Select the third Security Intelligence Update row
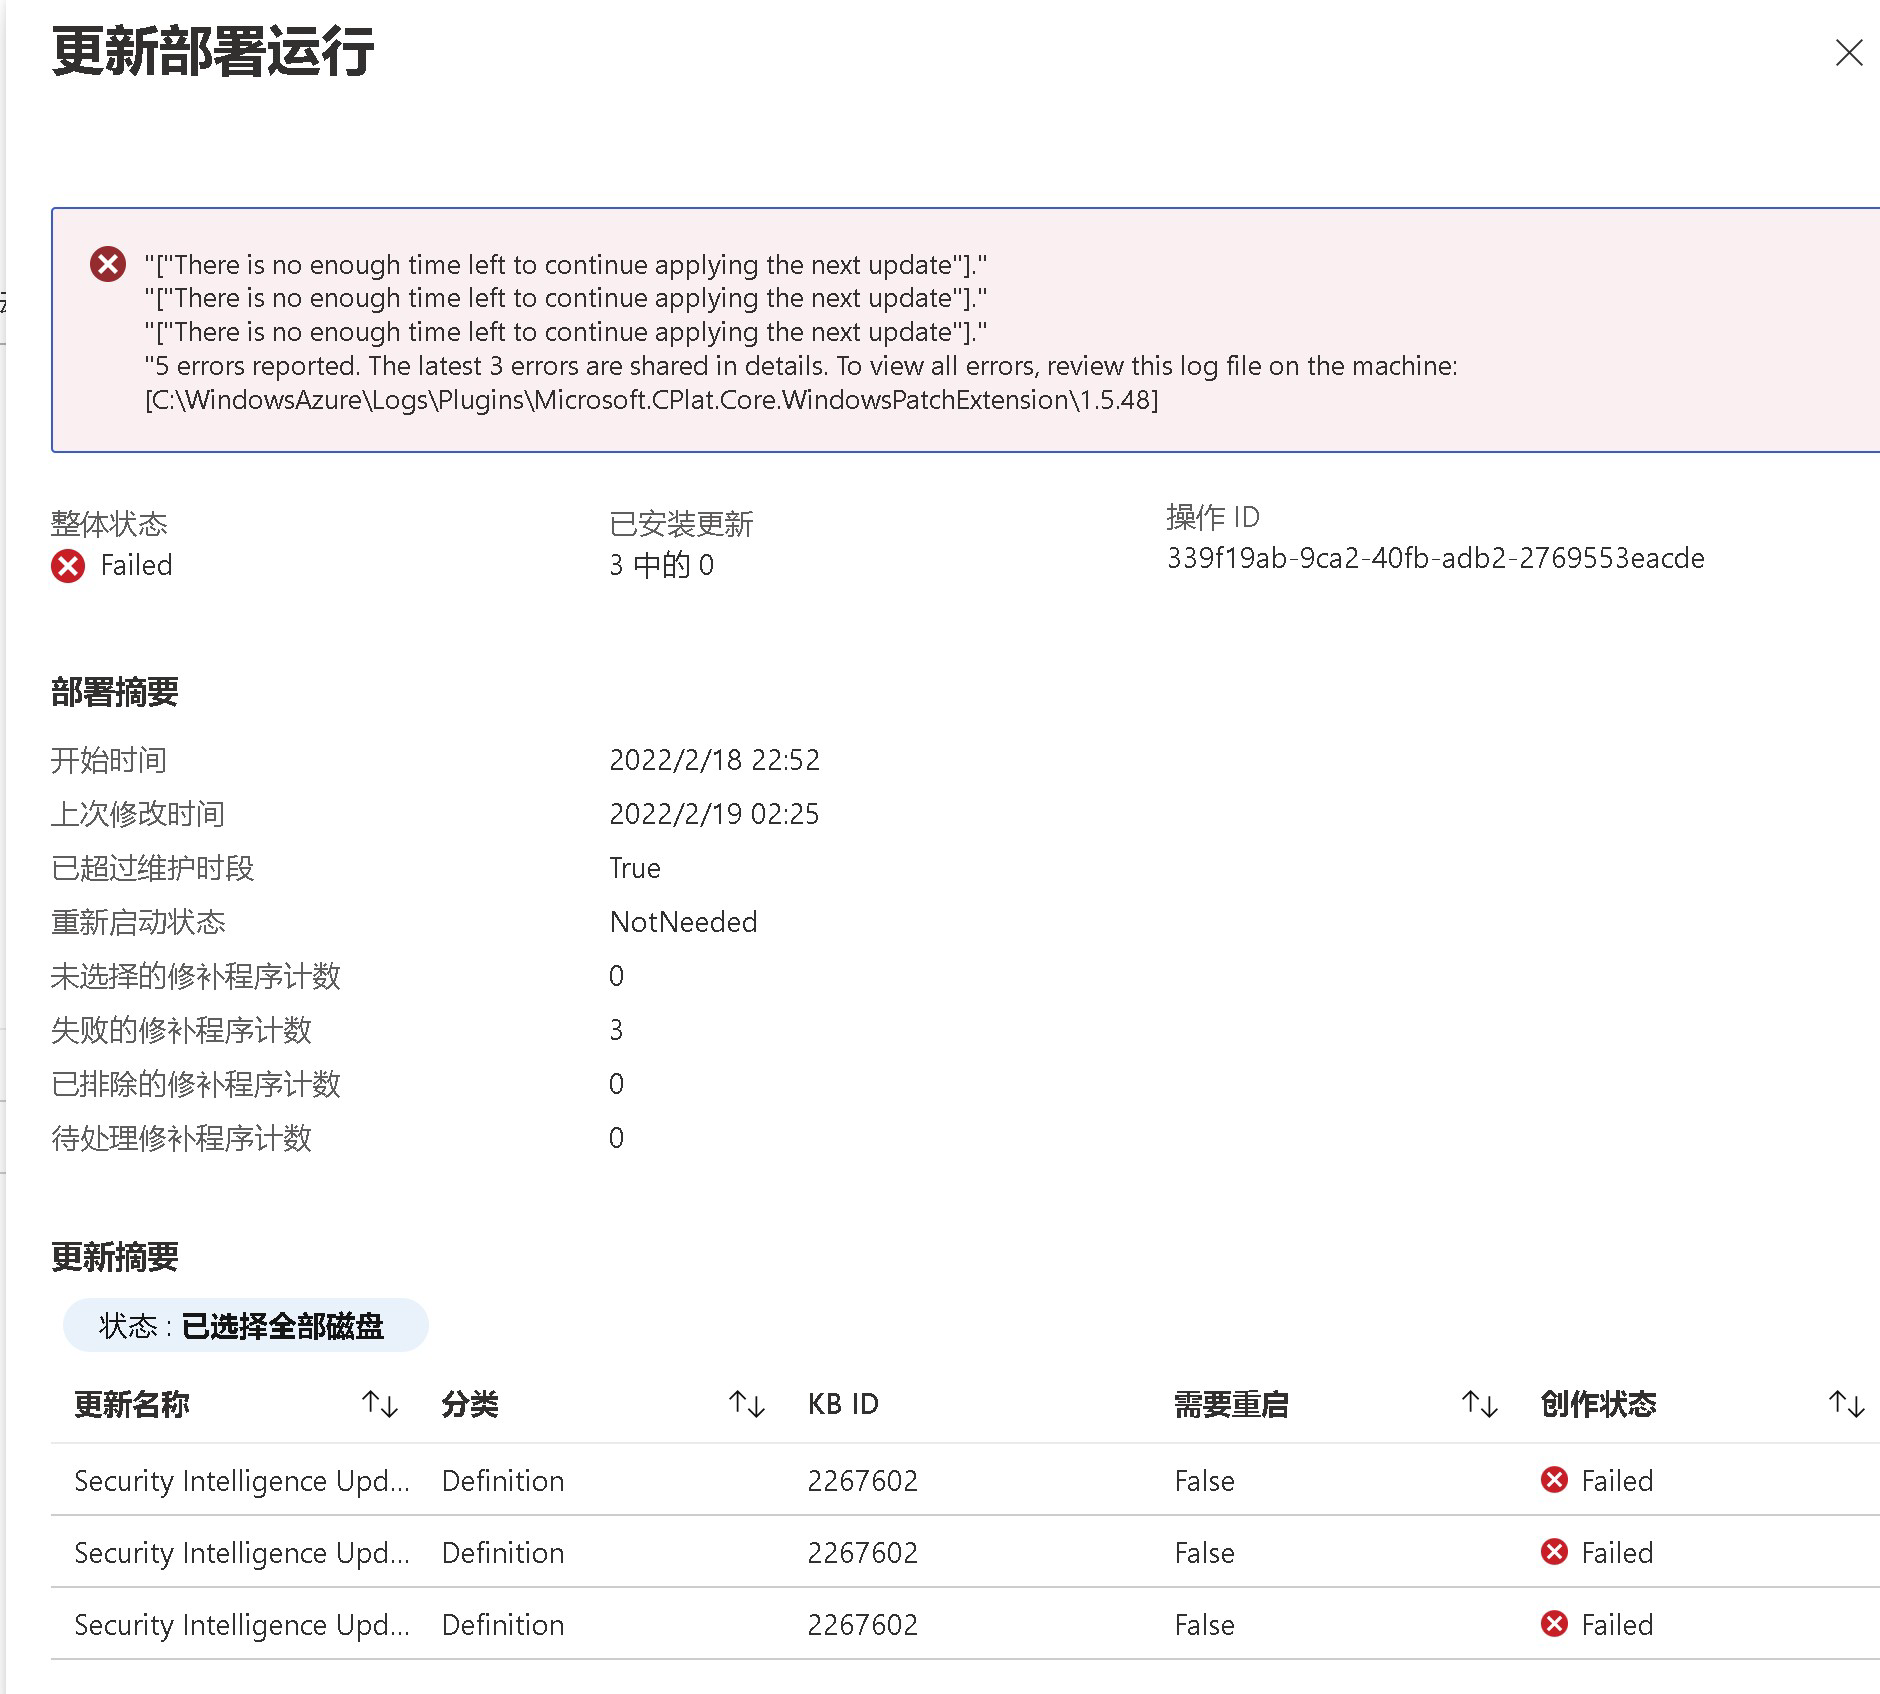The height and width of the screenshot is (1694, 1880). pyautogui.click(x=242, y=1624)
